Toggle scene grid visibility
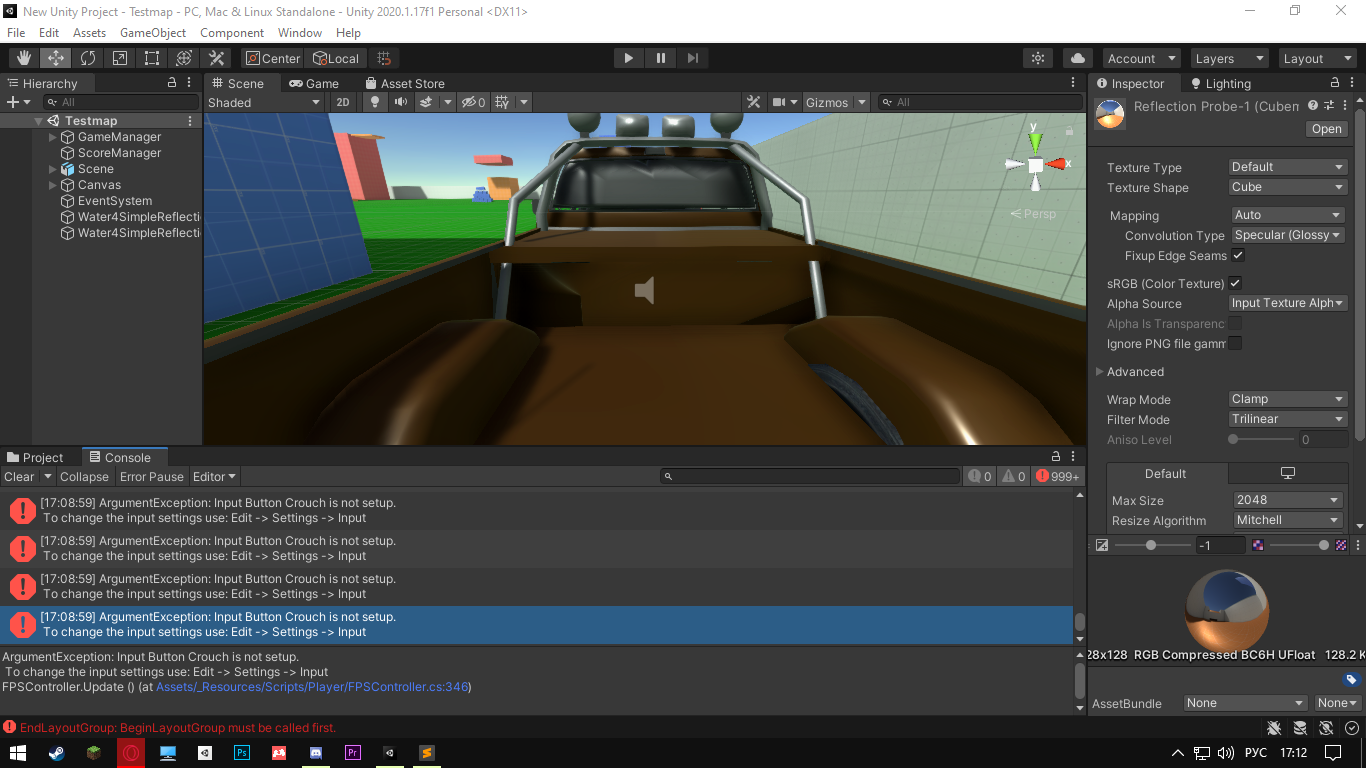 click(x=502, y=102)
